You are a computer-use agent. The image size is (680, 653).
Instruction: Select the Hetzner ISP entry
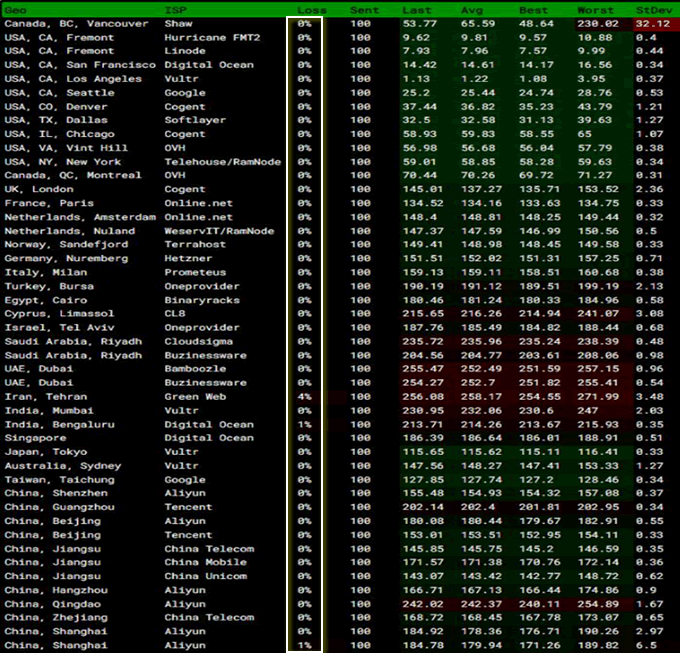point(188,258)
